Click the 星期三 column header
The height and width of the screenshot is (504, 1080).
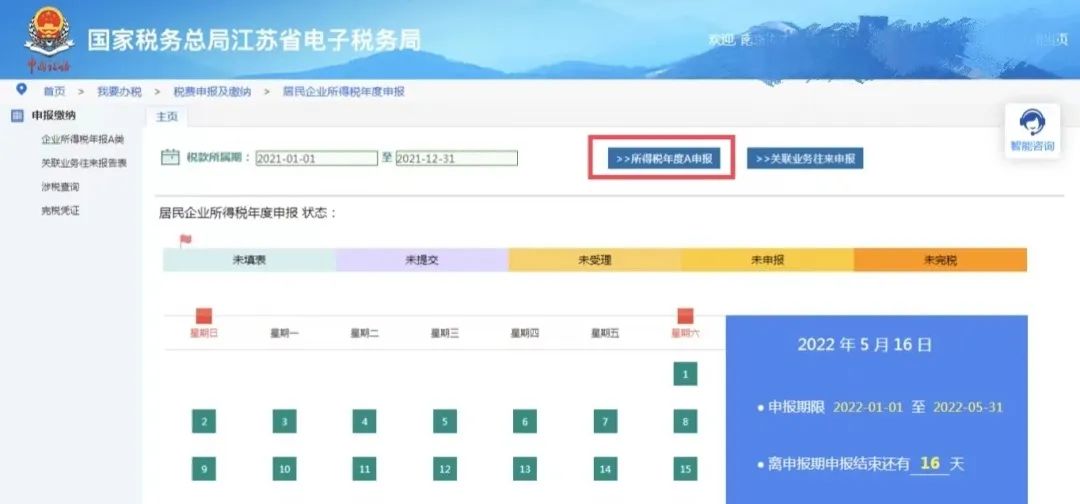point(445,334)
